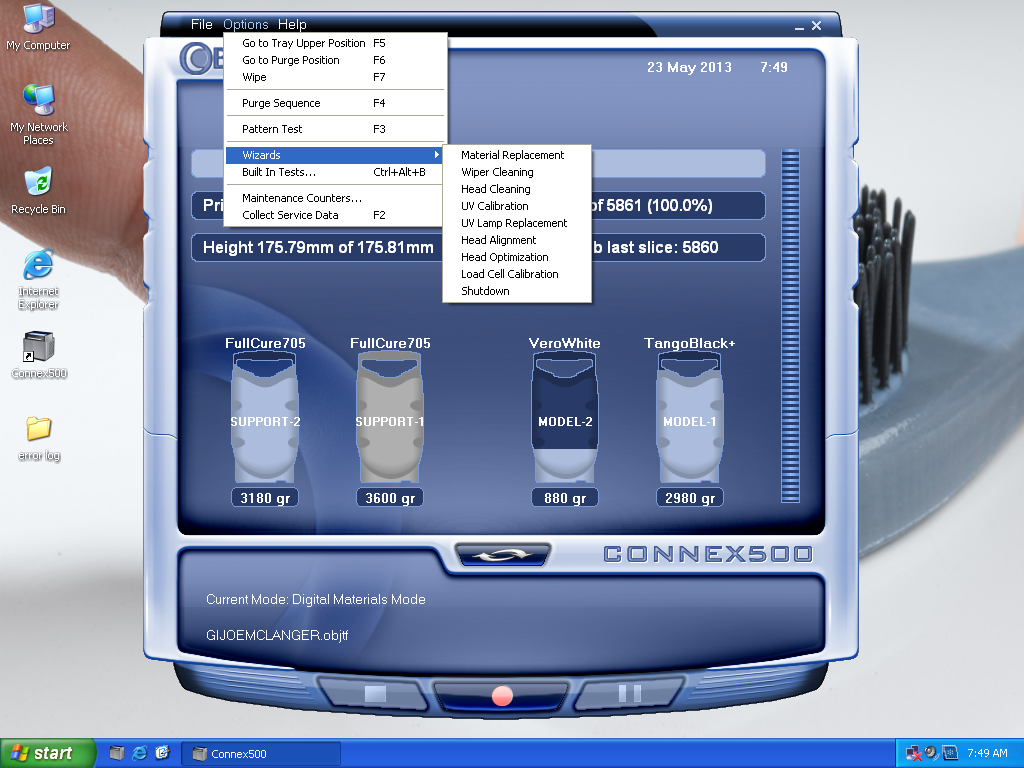Close the Connex500 window

[x=816, y=25]
